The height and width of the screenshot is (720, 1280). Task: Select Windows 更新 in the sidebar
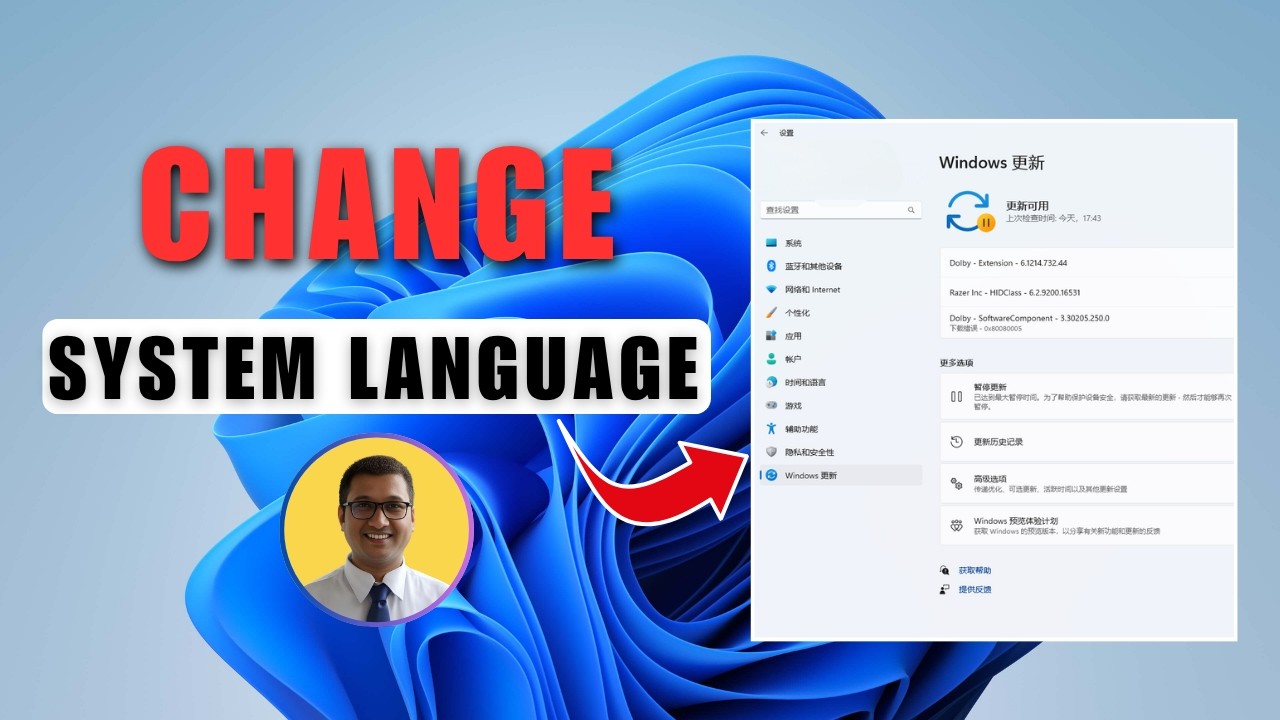[841, 475]
